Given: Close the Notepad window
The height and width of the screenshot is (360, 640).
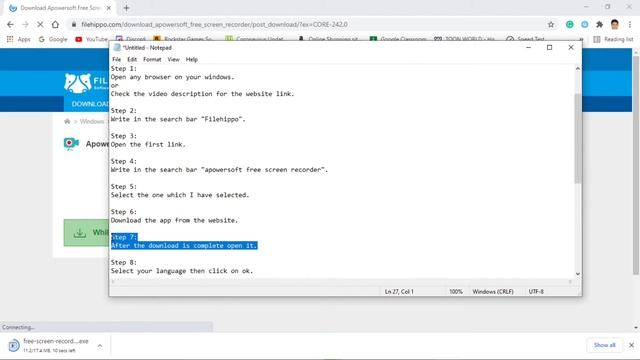Looking at the screenshot, I should pyautogui.click(x=571, y=47).
